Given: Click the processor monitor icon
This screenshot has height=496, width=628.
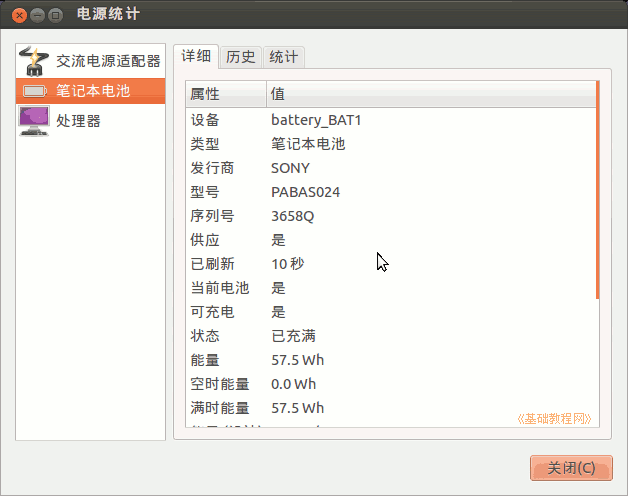Looking at the screenshot, I should (x=34, y=121).
